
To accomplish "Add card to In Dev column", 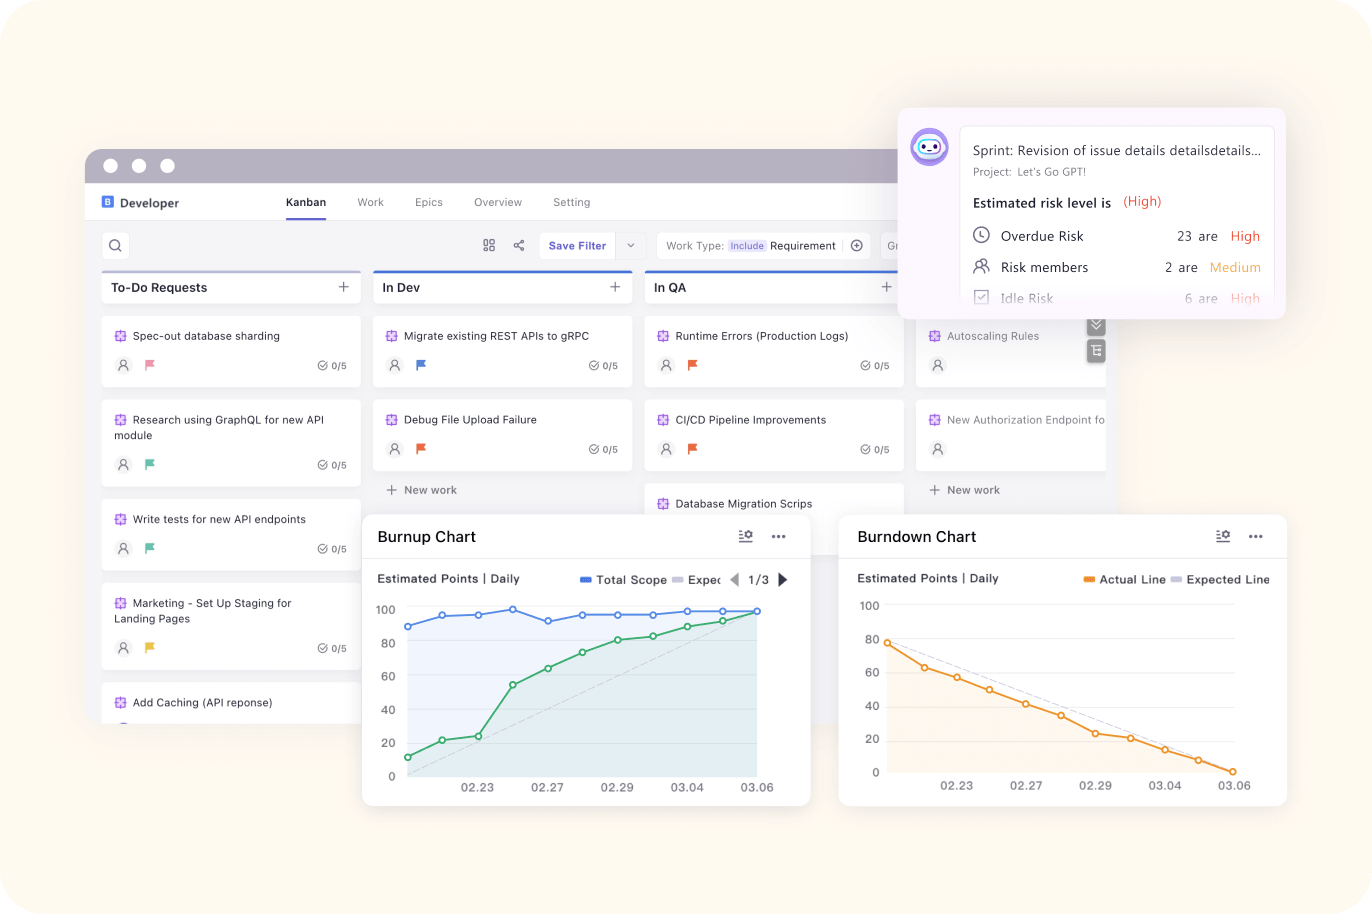I will point(615,287).
